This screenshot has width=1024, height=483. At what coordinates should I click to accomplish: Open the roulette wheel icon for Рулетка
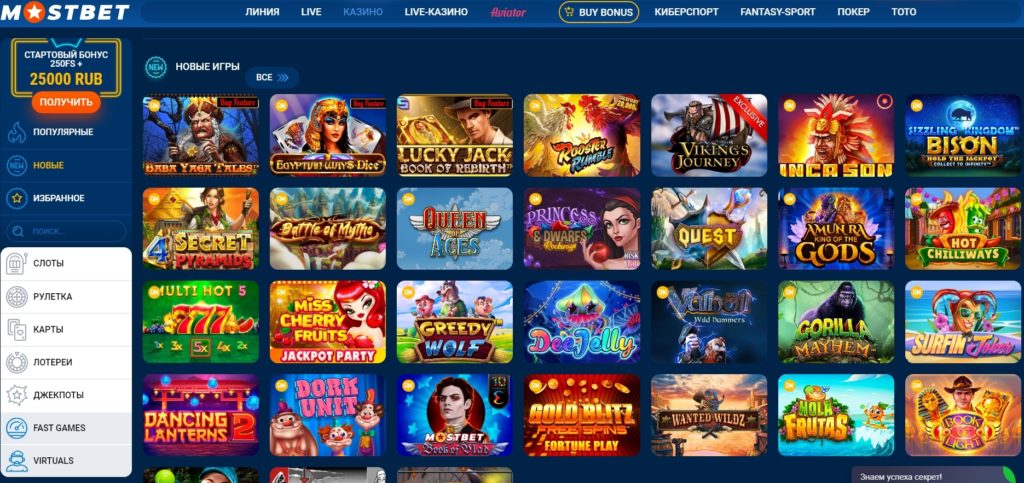pos(16,297)
